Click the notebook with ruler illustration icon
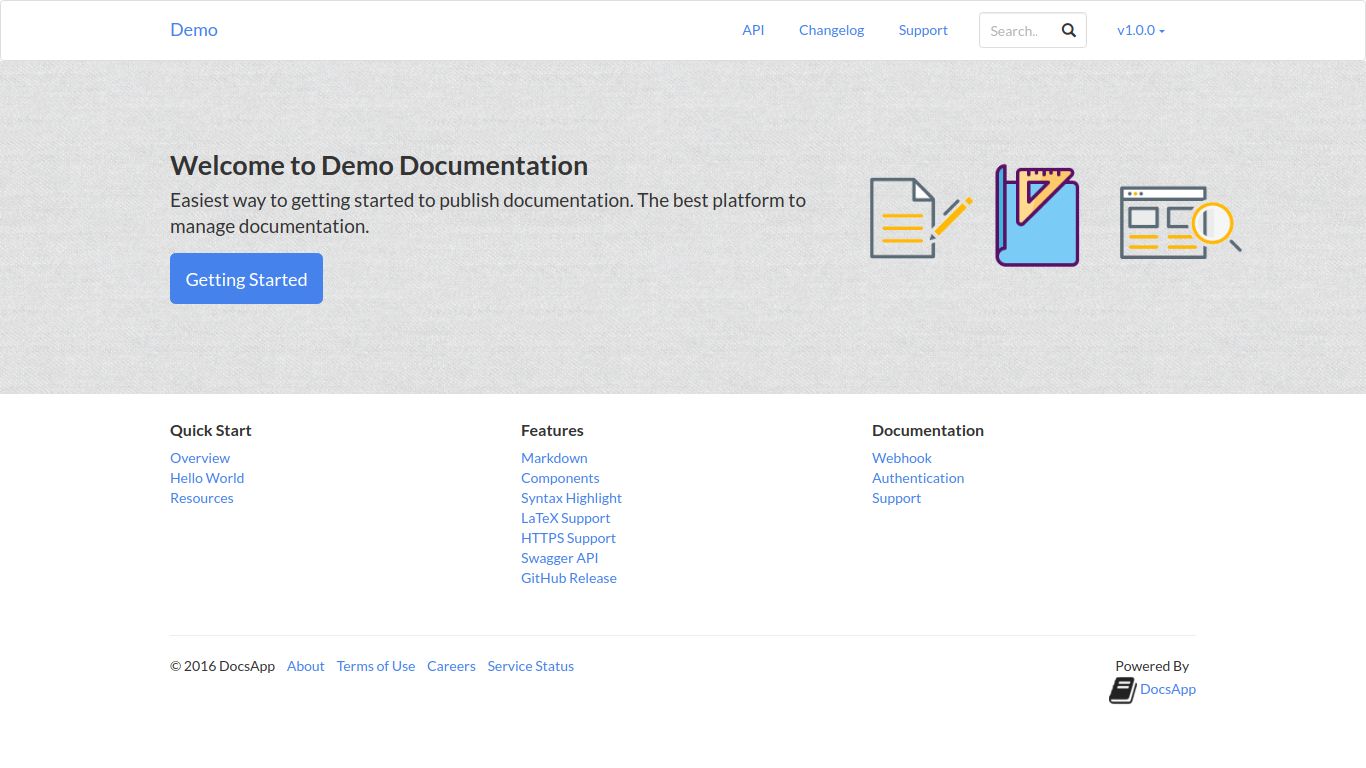Image resolution: width=1366 pixels, height=768 pixels. [1035, 217]
